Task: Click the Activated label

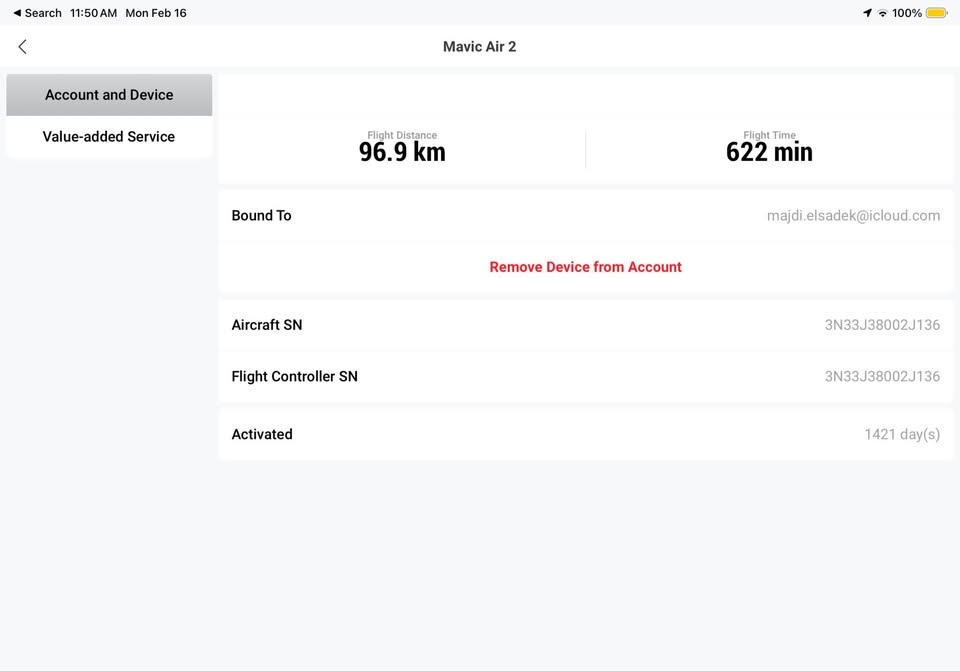Action: (262, 434)
